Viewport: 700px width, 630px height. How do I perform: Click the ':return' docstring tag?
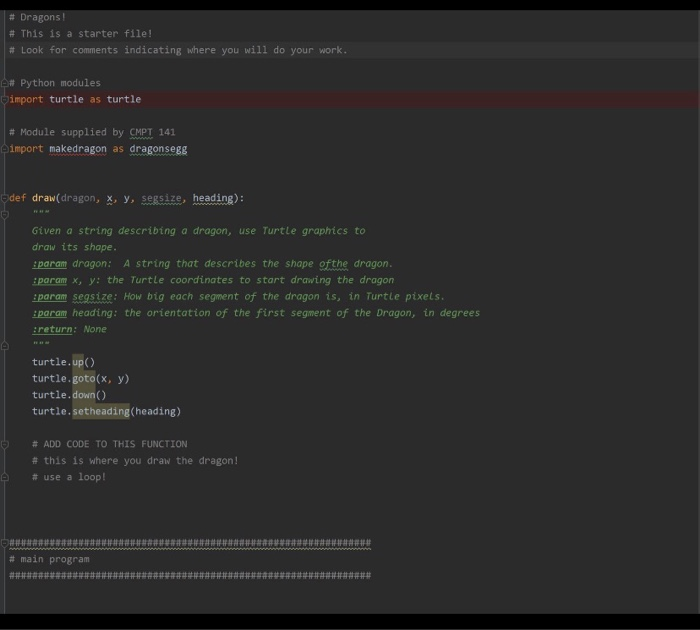(x=52, y=330)
